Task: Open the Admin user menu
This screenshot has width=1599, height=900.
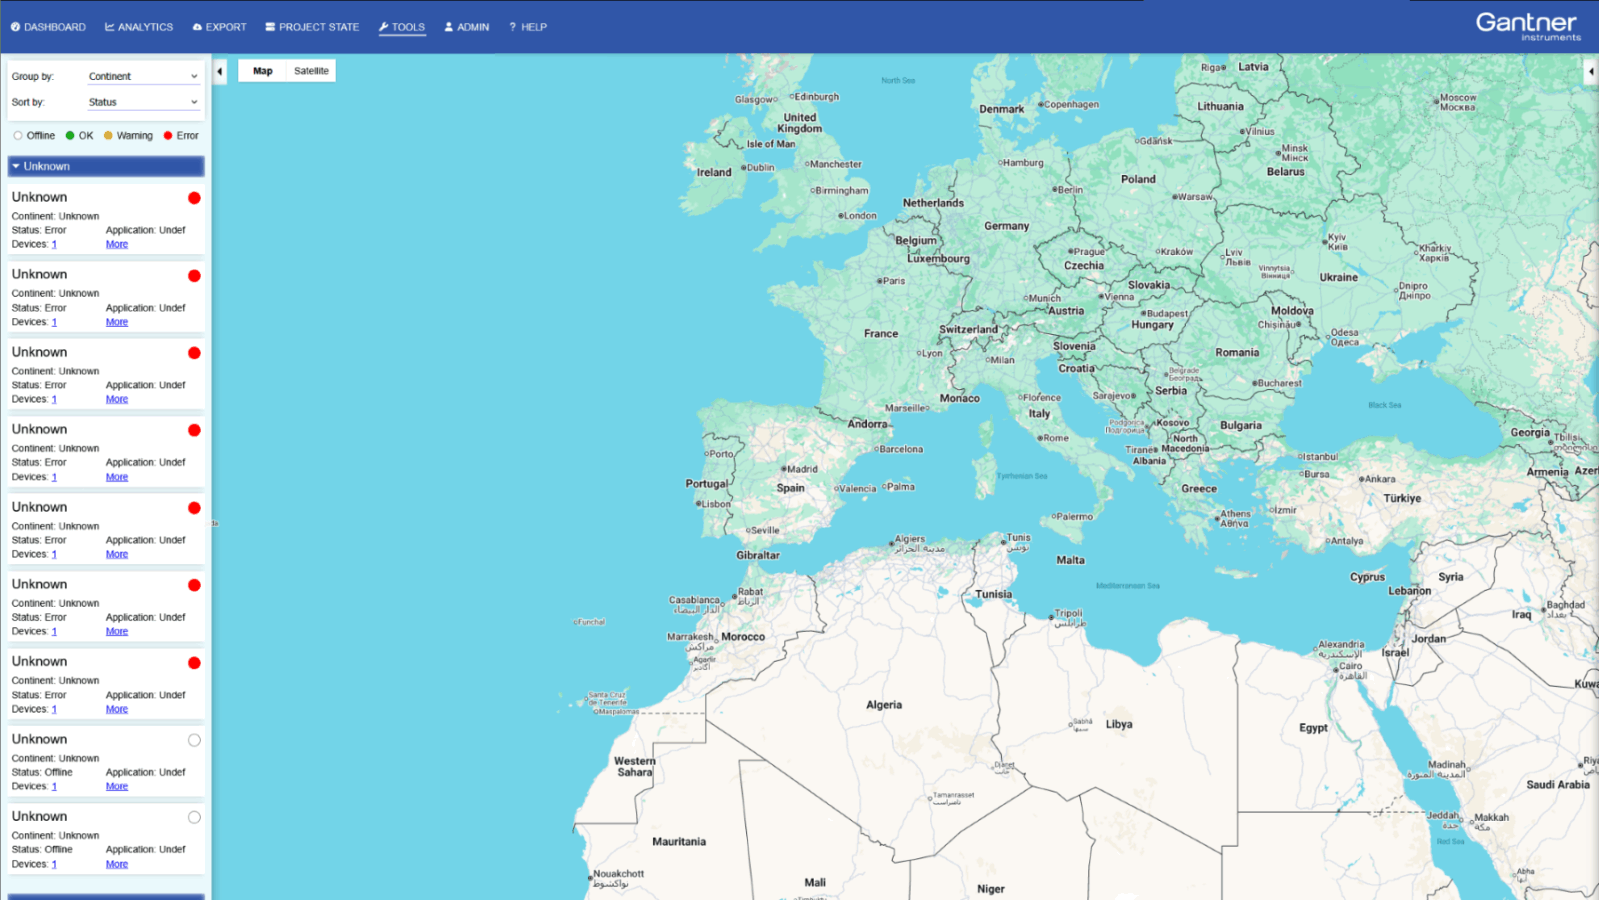Action: click(x=467, y=27)
